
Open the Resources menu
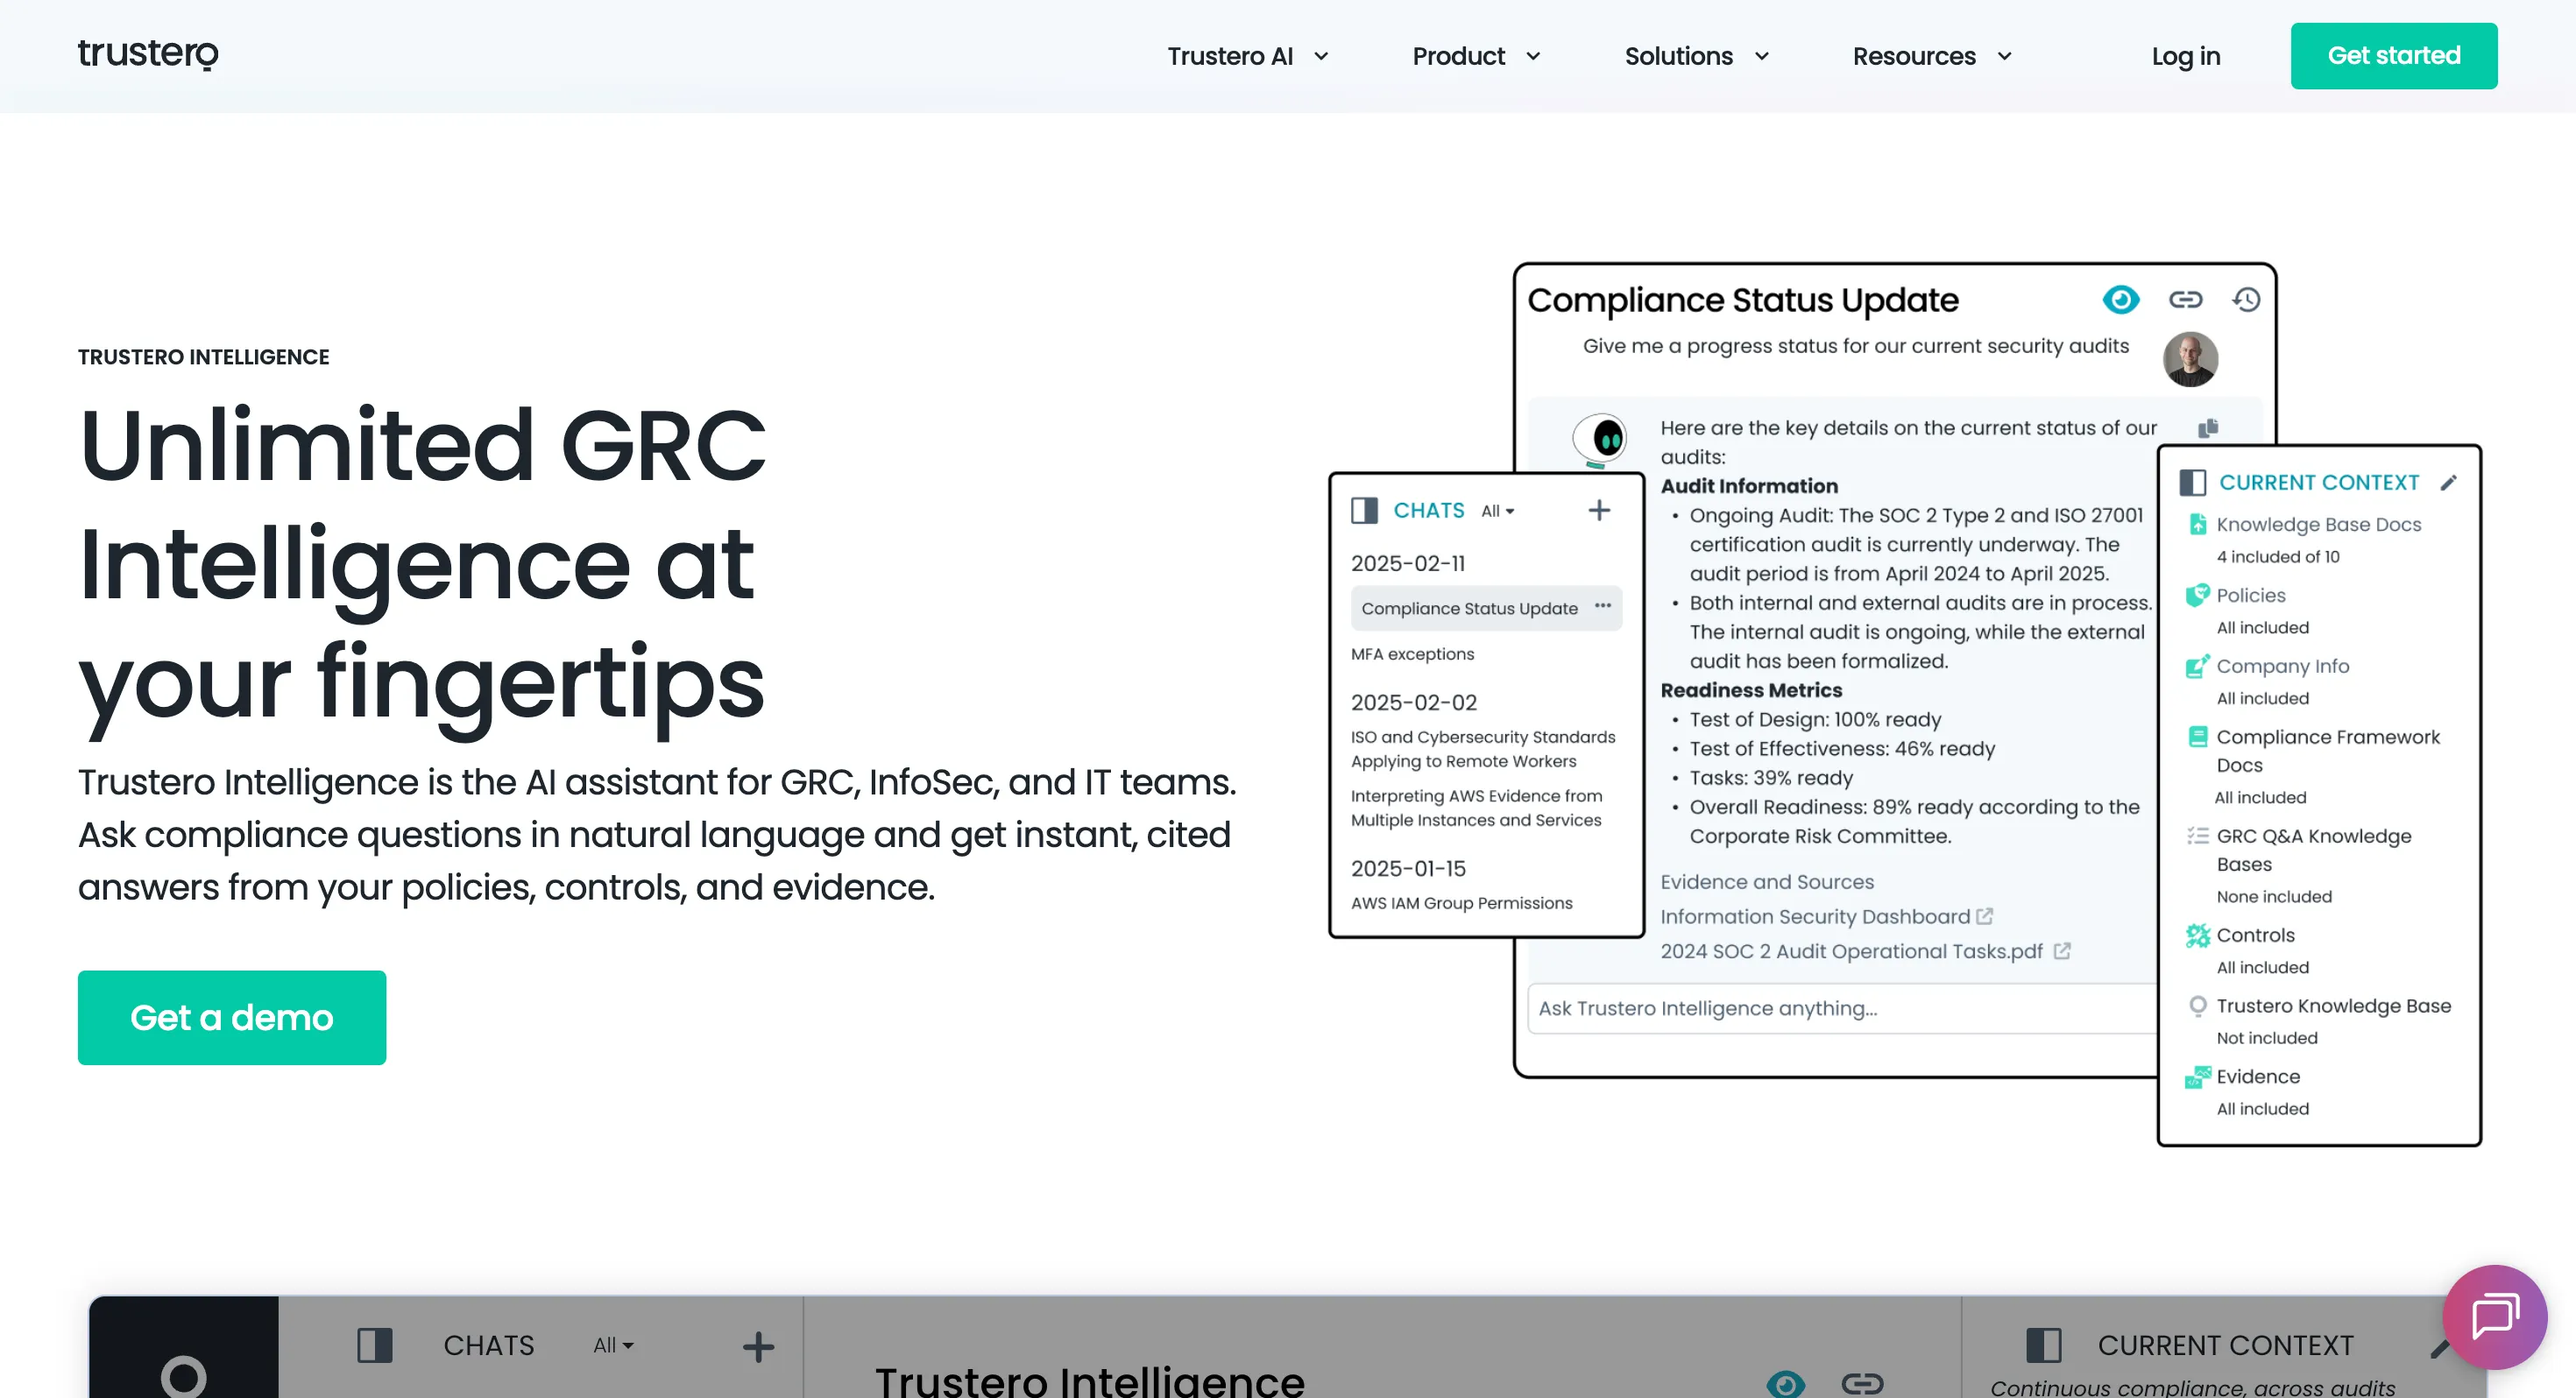pos(1931,56)
